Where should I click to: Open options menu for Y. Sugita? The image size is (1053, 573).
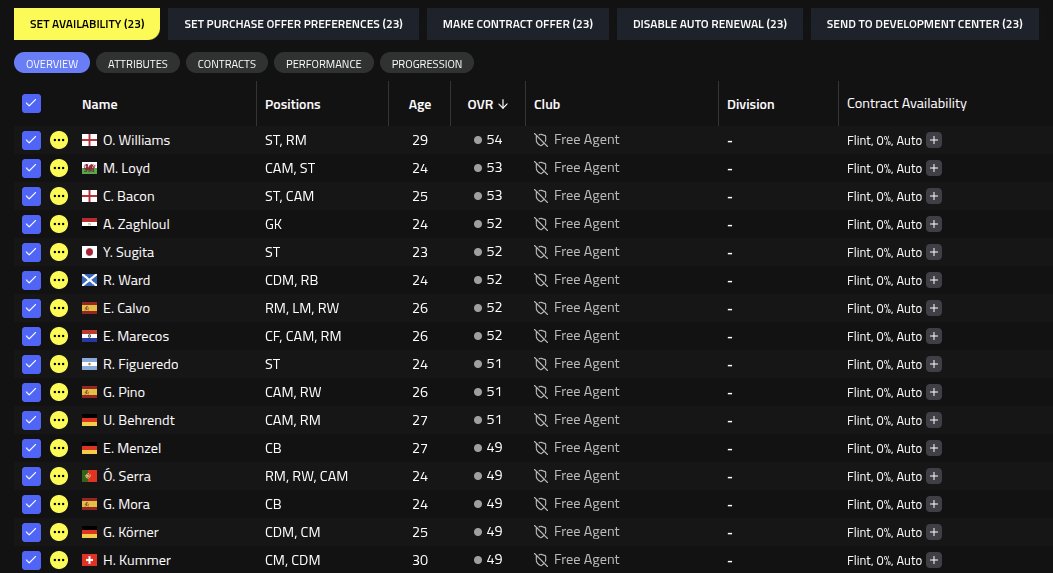[59, 252]
